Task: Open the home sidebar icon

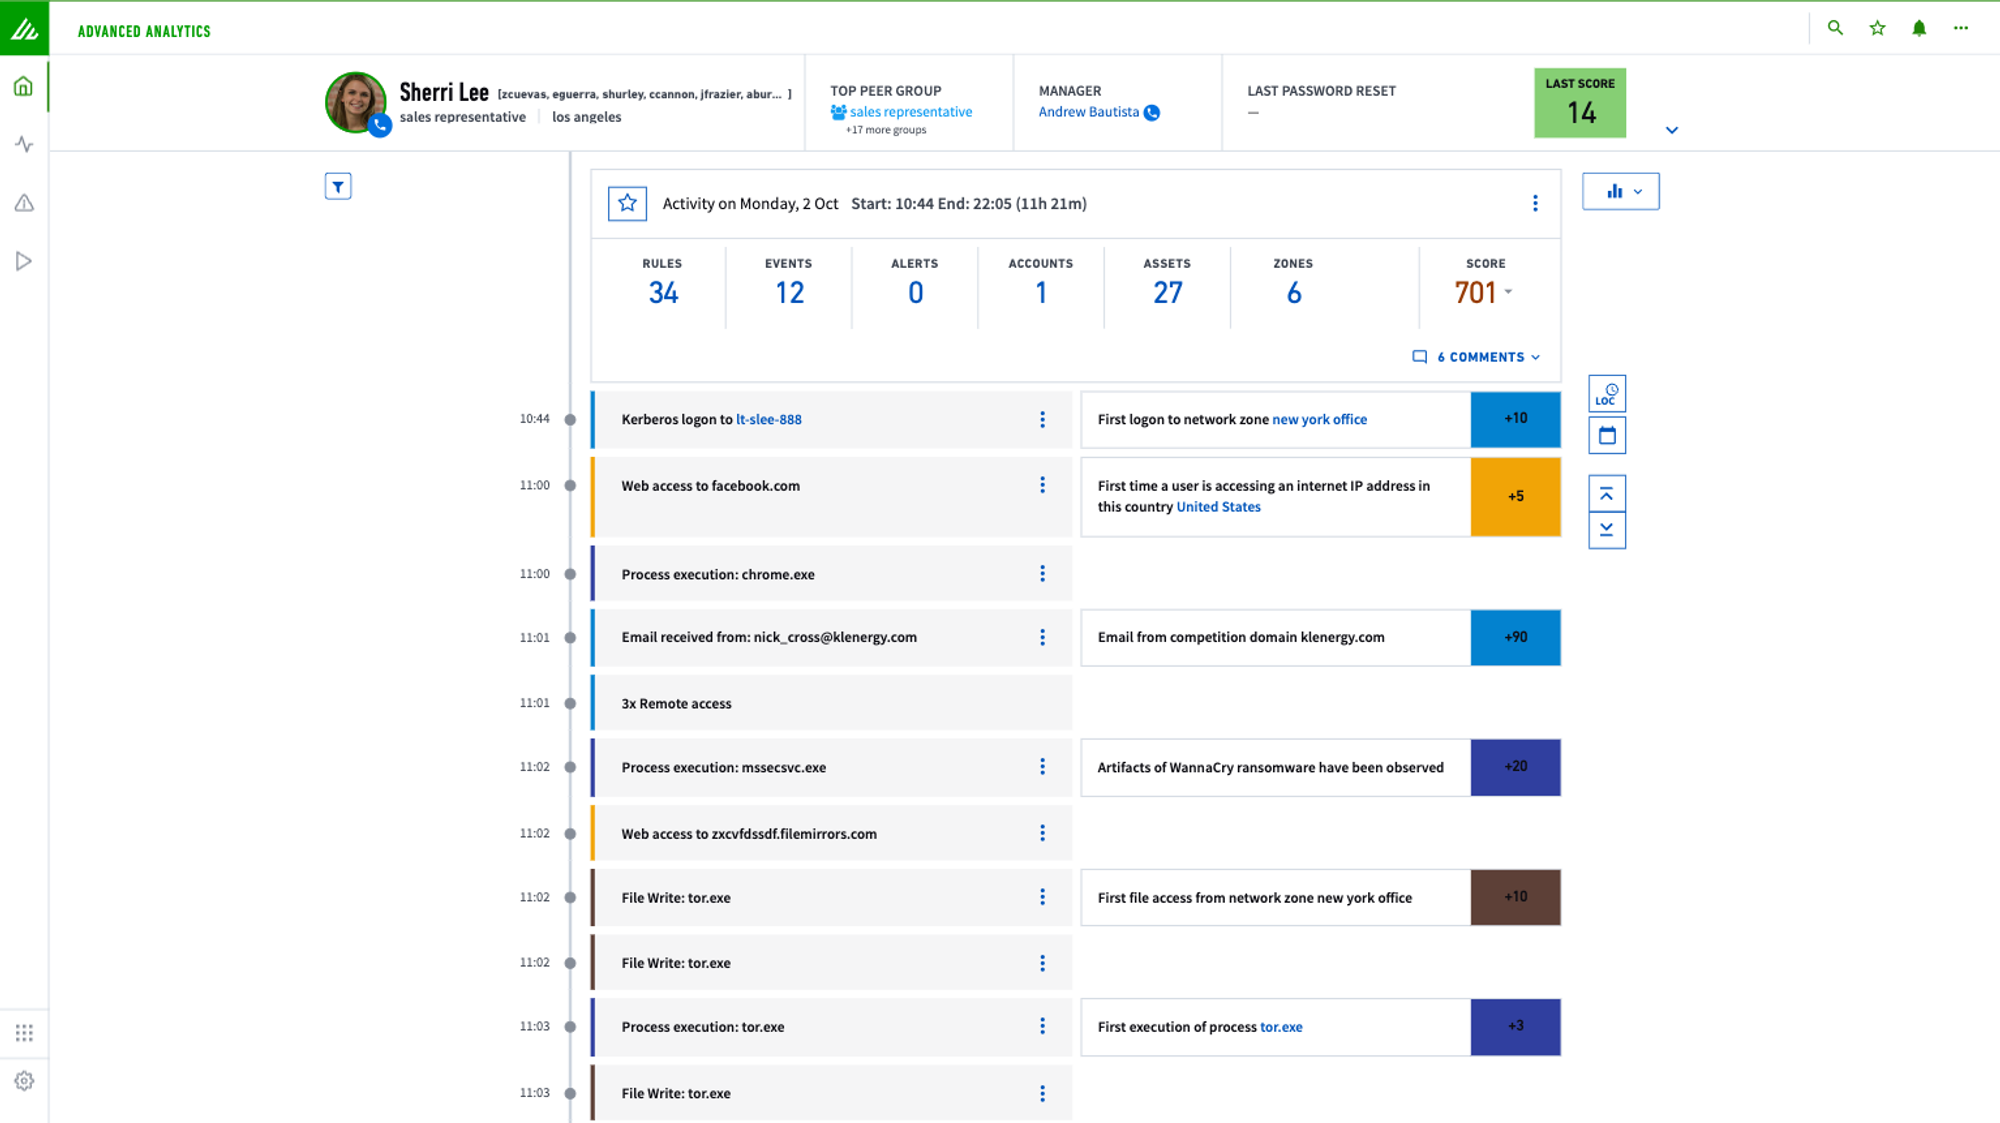Action: tap(24, 87)
